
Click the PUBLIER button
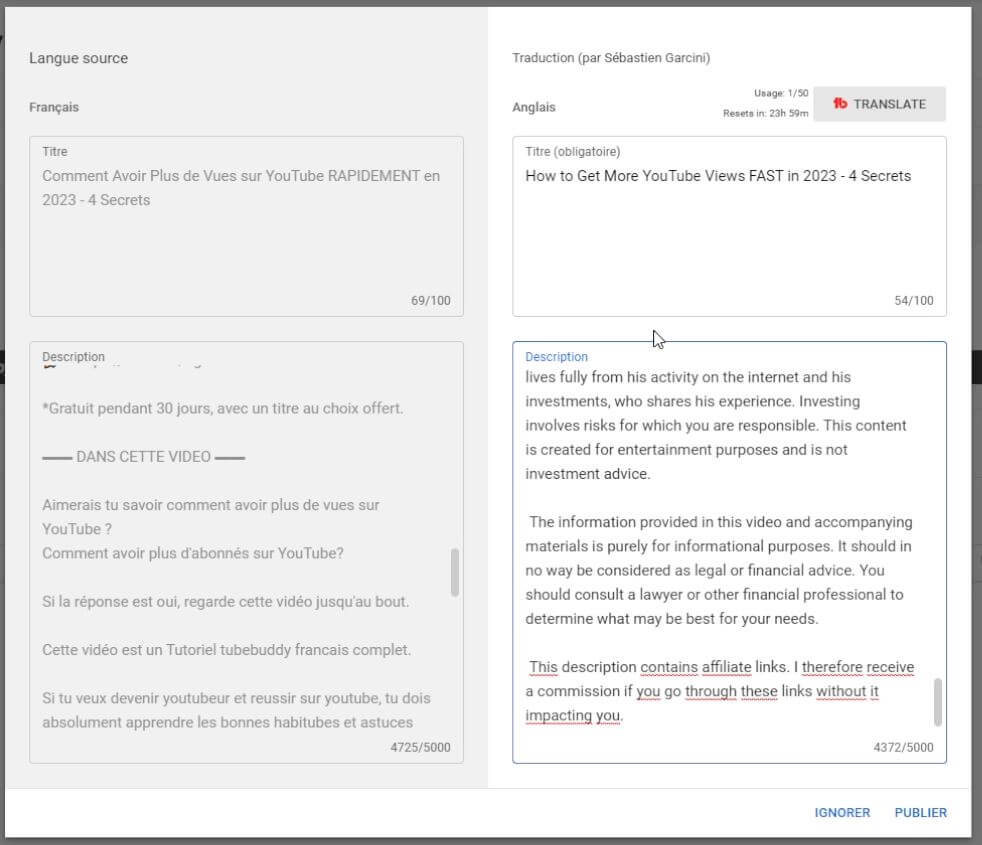[x=920, y=812]
